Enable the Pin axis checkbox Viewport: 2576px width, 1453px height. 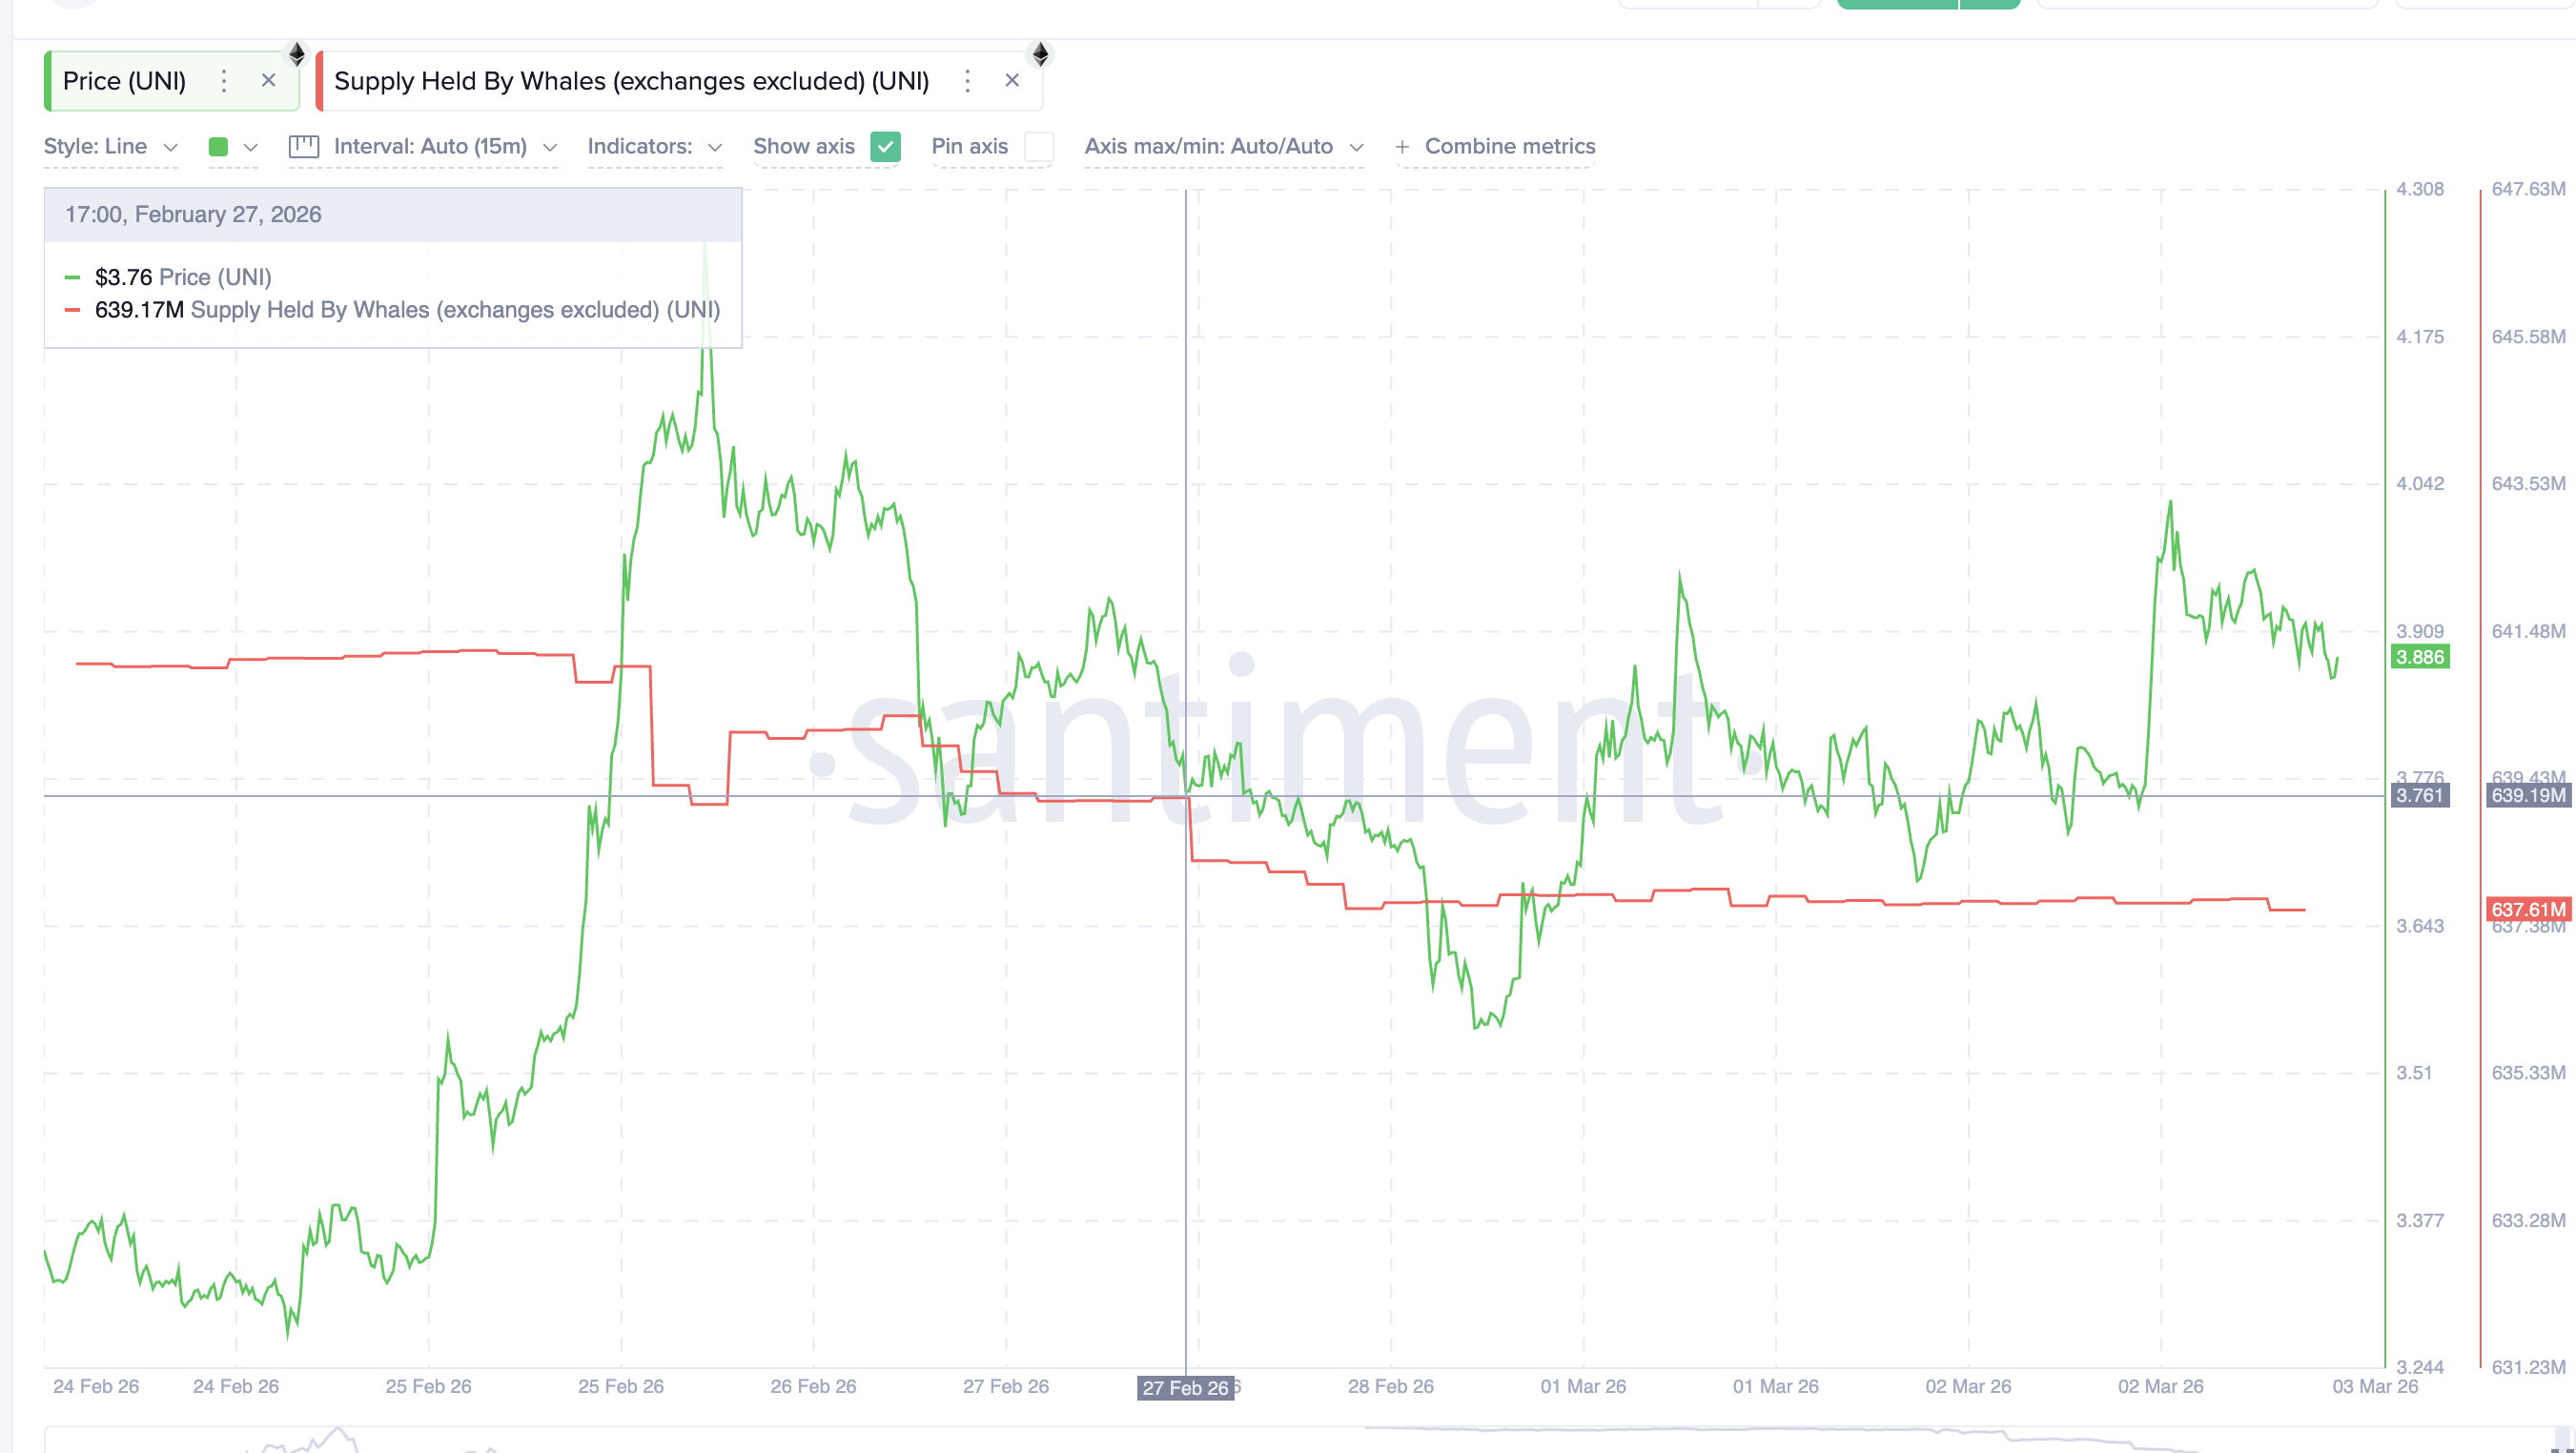click(1039, 147)
